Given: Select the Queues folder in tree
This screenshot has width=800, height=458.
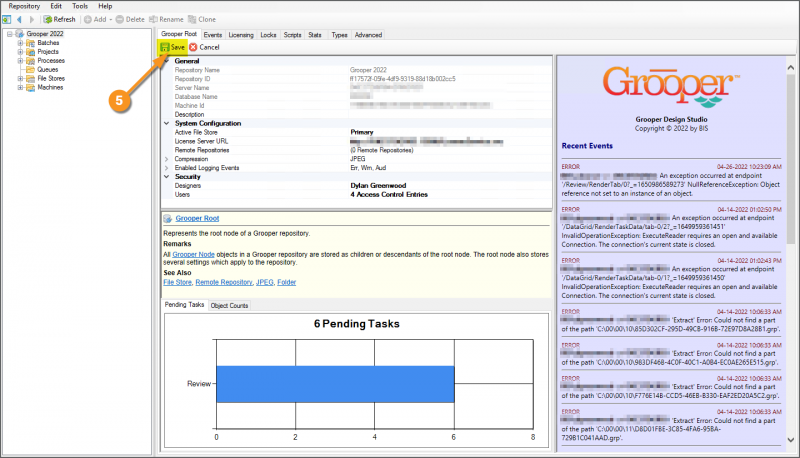Looking at the screenshot, I should (48, 70).
